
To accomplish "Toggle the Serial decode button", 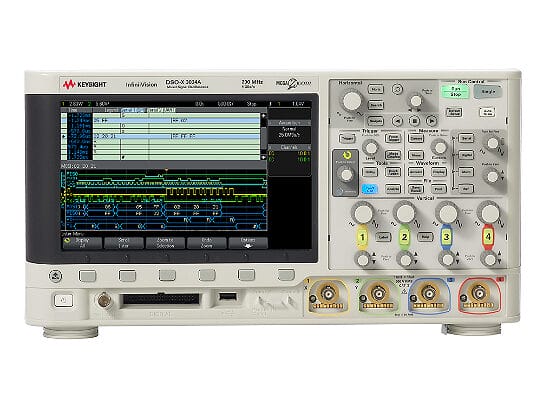I will 466,138.
